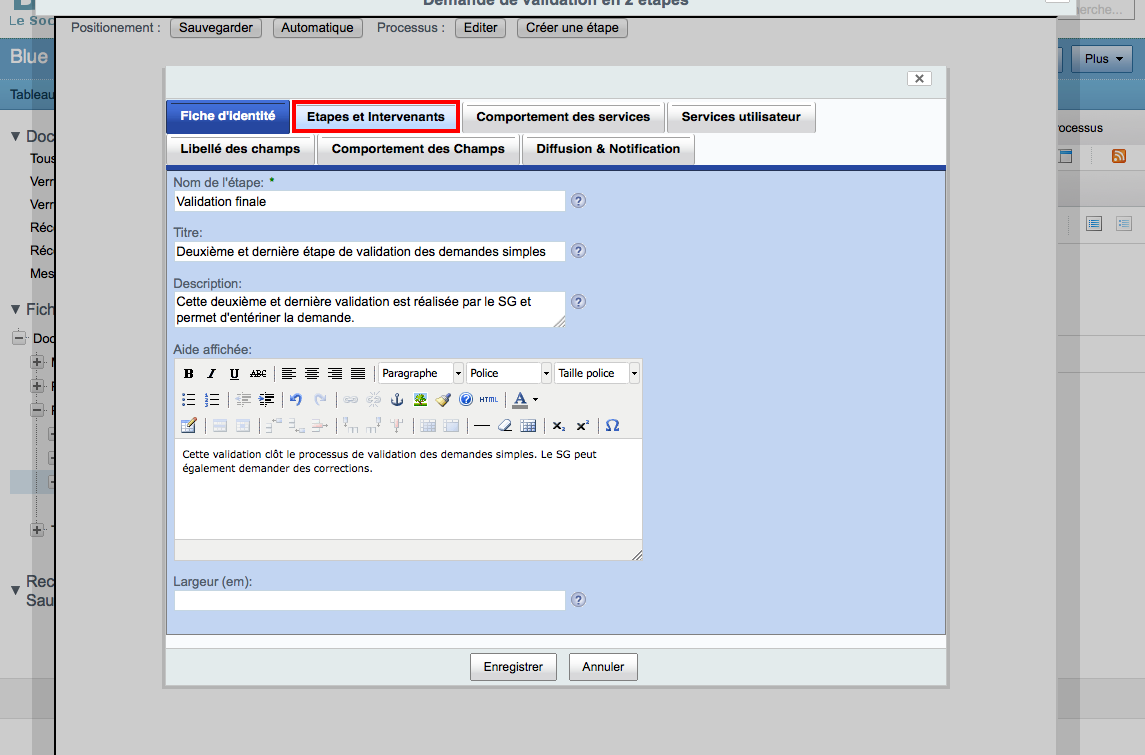Collapse the 'Fich' section triangle in background sidebar
1145x755 pixels.
pyautogui.click(x=15, y=310)
